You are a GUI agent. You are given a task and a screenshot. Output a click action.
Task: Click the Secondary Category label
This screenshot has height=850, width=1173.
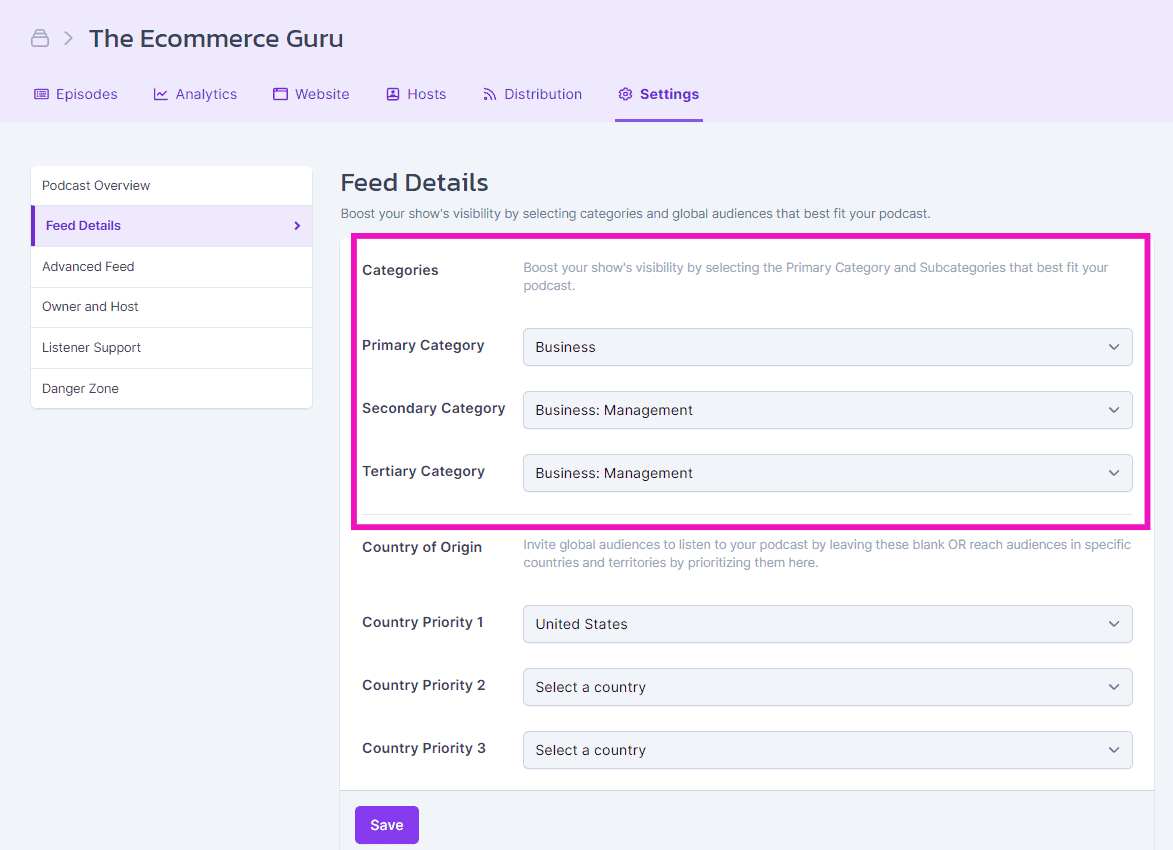(434, 408)
